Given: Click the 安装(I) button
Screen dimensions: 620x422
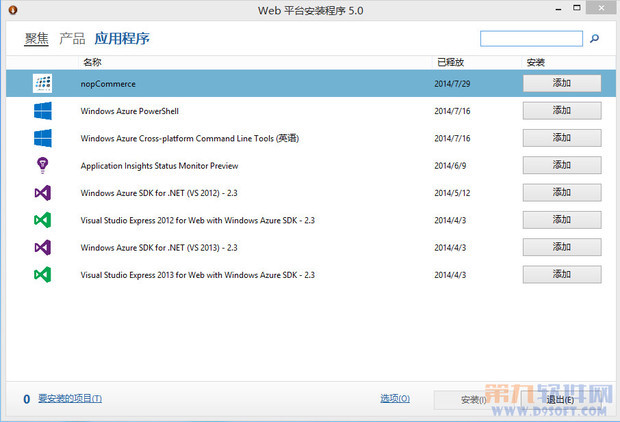Looking at the screenshot, I should (473, 400).
